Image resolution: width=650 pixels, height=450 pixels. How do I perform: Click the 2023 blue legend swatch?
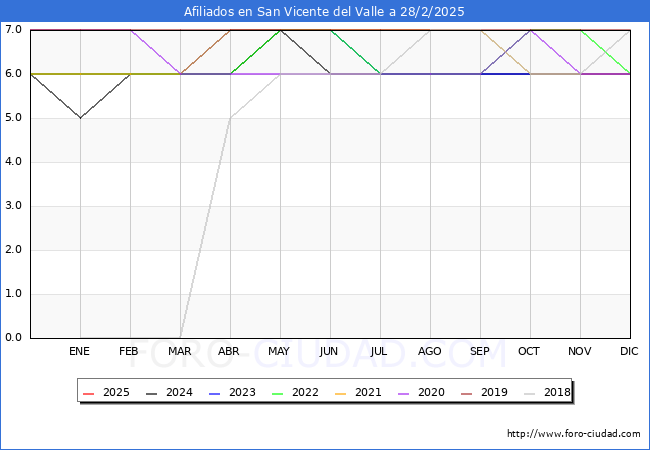[x=214, y=393]
